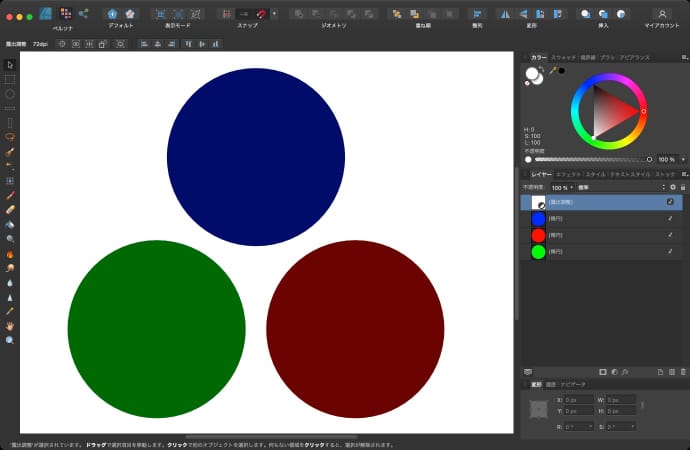The image size is (690, 450).
Task: Click the color opacity slider
Action: tap(590, 159)
